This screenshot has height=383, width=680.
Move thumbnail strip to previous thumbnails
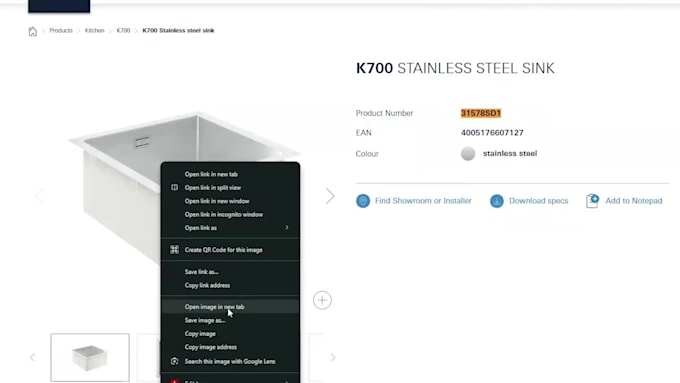pyautogui.click(x=33, y=357)
